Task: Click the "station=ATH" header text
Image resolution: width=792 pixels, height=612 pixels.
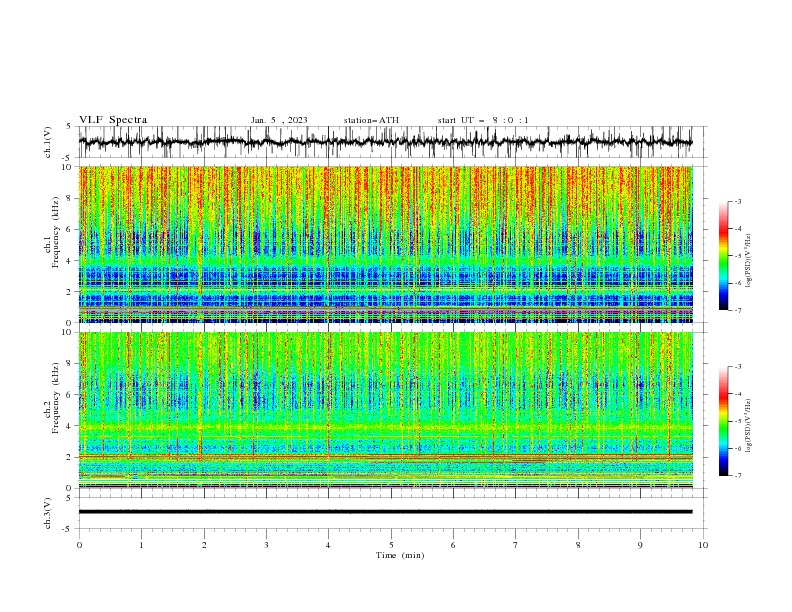Action: (371, 120)
